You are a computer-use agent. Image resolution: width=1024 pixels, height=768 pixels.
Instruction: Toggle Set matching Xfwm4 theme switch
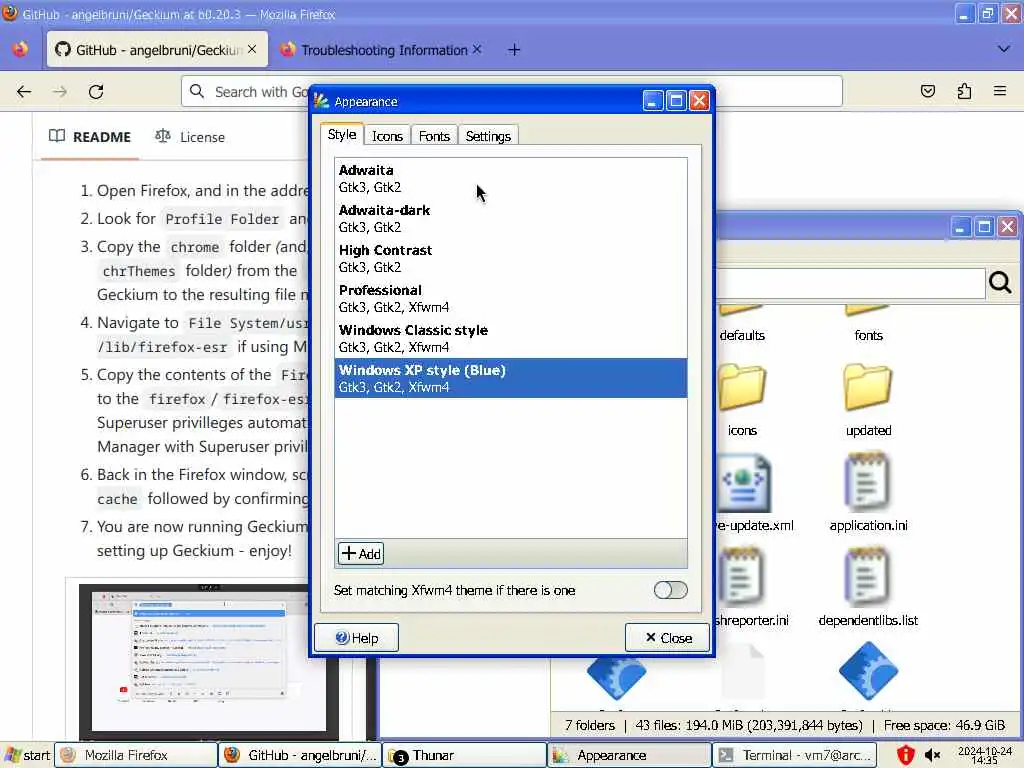pos(670,590)
